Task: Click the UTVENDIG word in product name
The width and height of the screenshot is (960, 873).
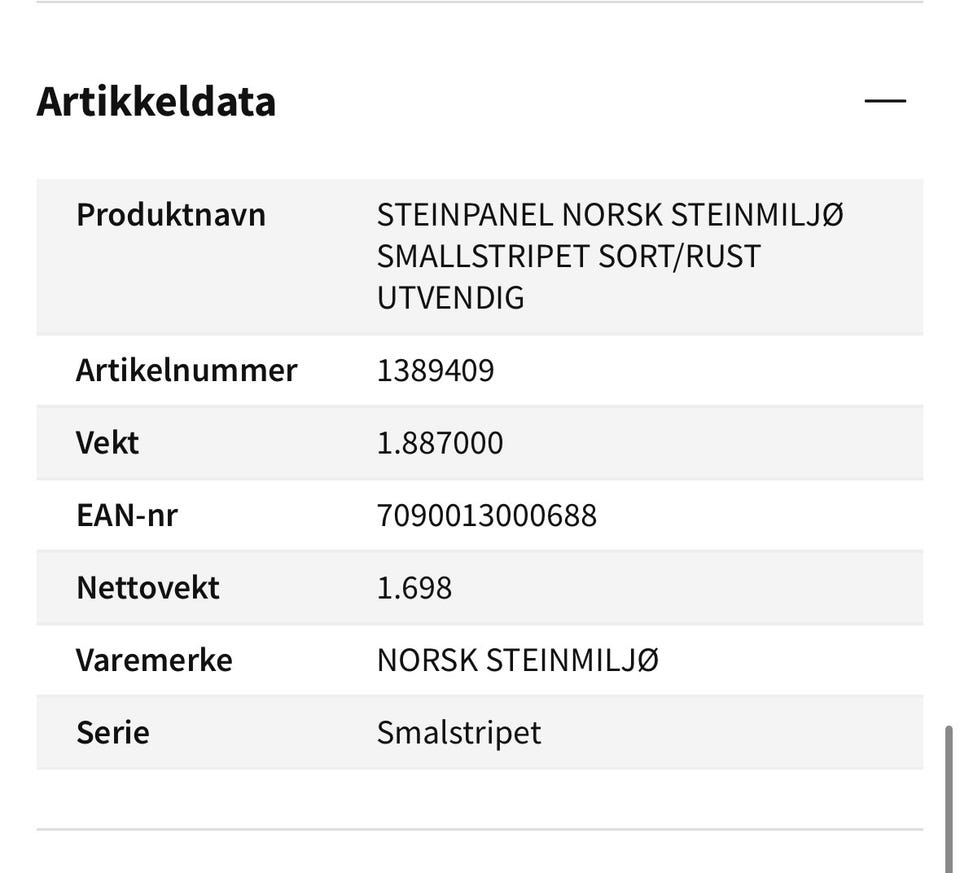Action: point(451,298)
